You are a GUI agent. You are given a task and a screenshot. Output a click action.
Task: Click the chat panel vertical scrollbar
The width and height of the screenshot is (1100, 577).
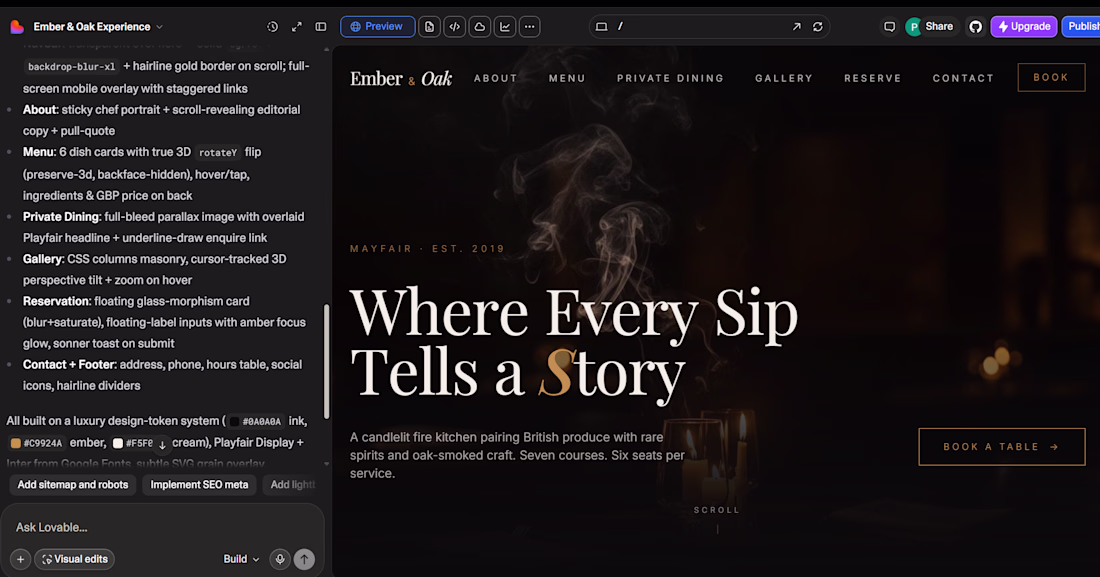326,362
